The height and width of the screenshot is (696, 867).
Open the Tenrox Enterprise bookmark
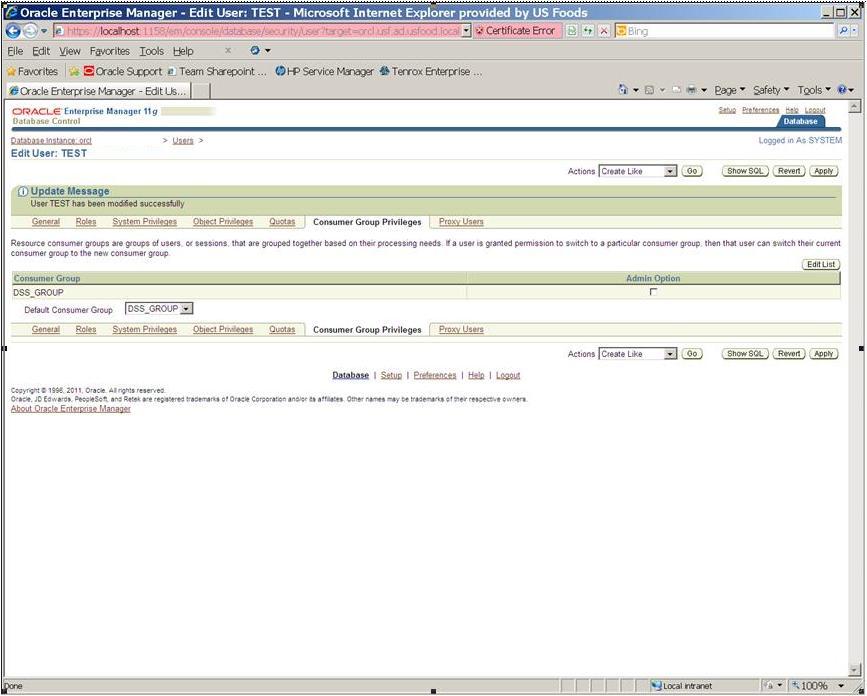click(x=431, y=71)
